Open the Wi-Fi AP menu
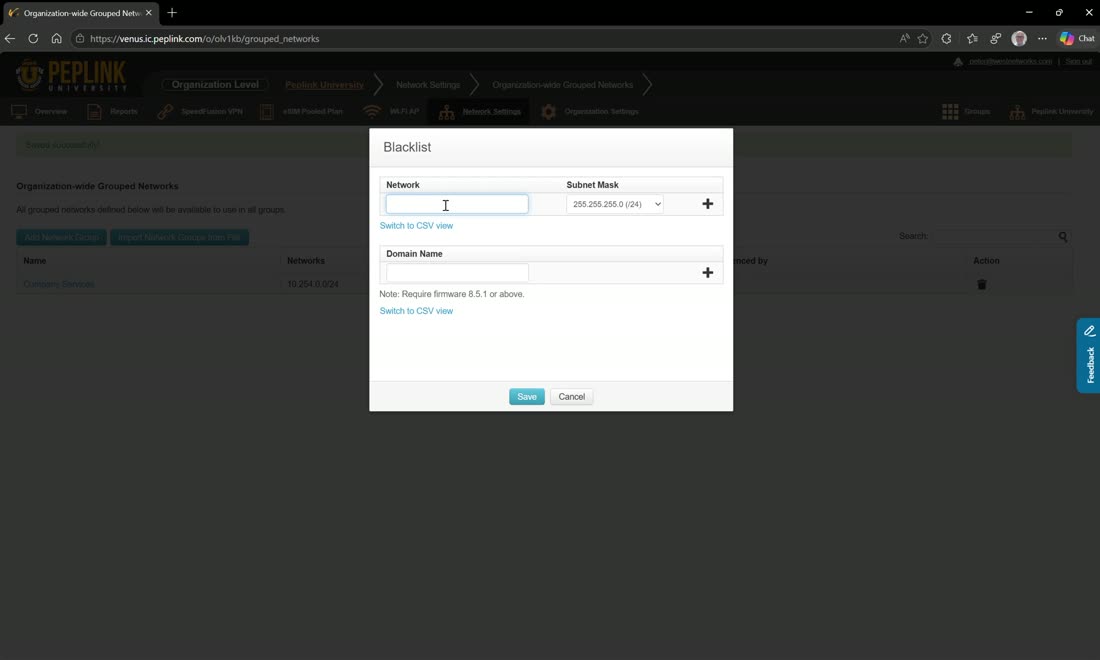 391,112
